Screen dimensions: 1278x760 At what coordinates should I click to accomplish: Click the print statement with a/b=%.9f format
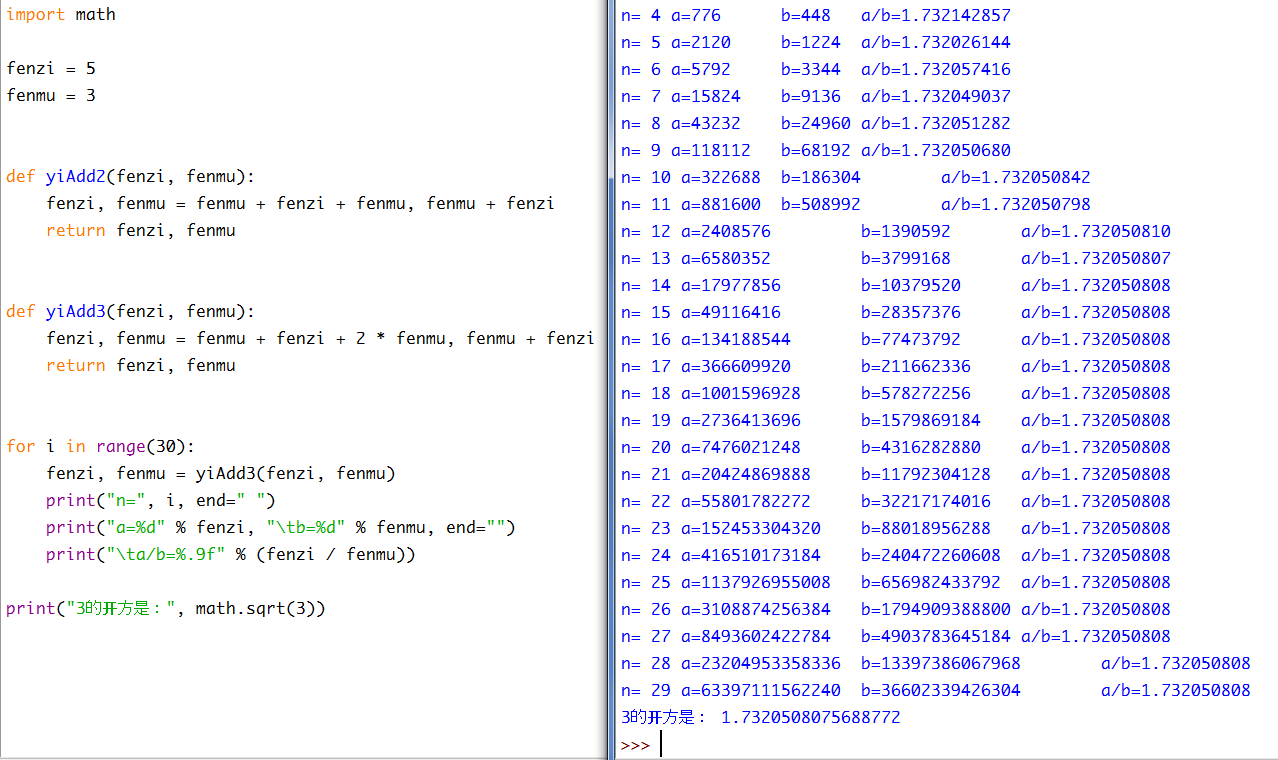(230, 554)
